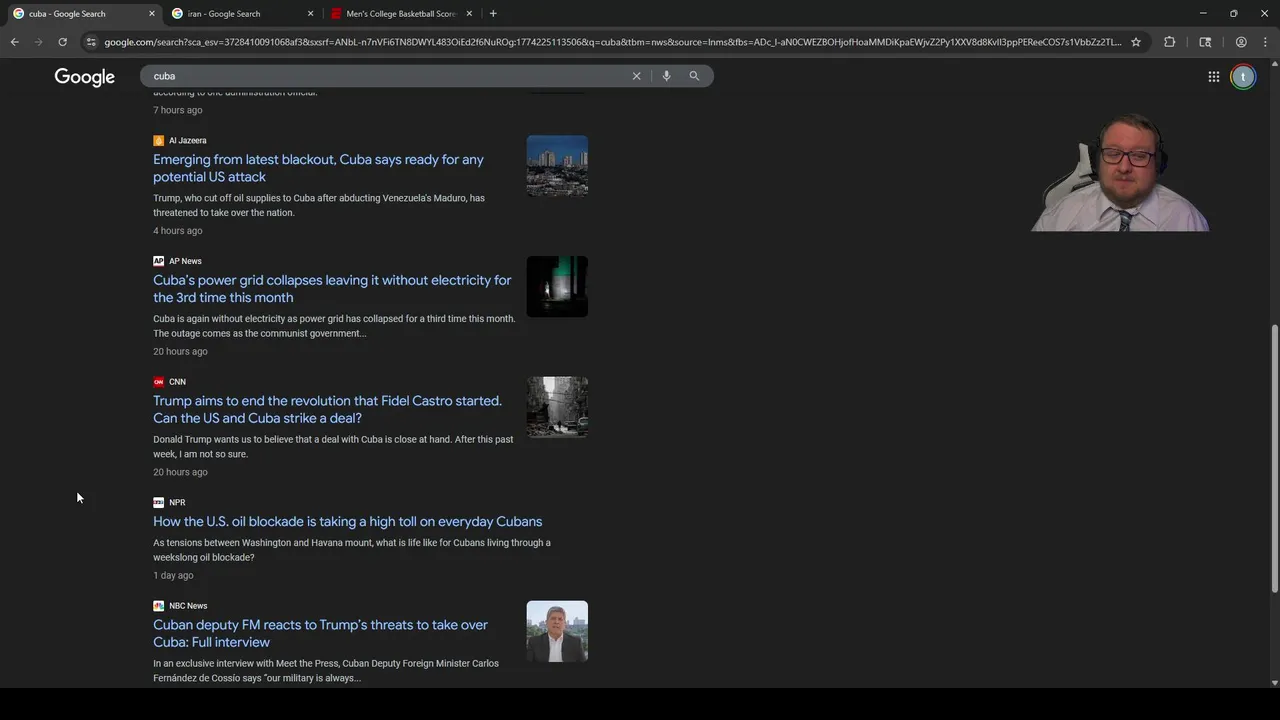
Task: Go back using browser back arrow
Action: 14,42
